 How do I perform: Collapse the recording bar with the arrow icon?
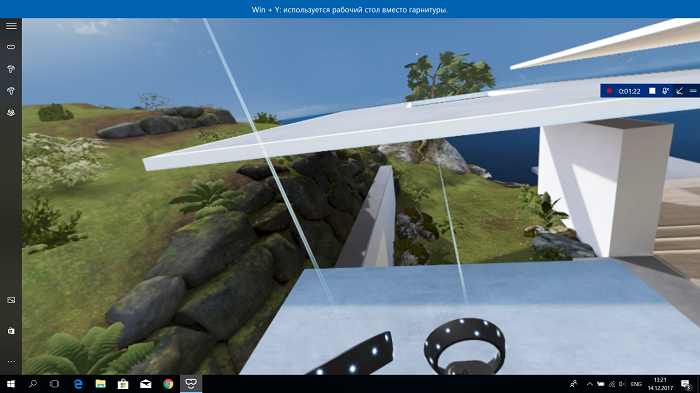pos(679,91)
